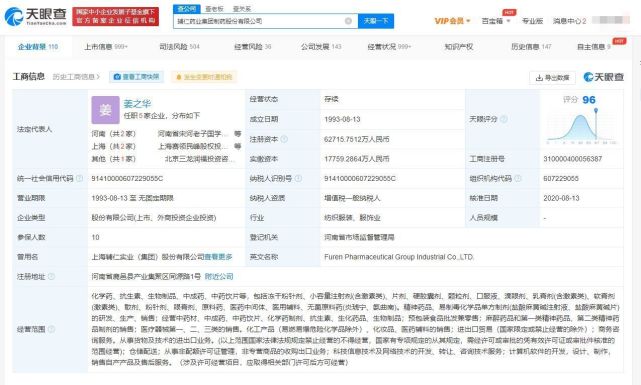Switch to the 企业背景 tab
This screenshot has height=385, width=641.
pyautogui.click(x=38, y=47)
